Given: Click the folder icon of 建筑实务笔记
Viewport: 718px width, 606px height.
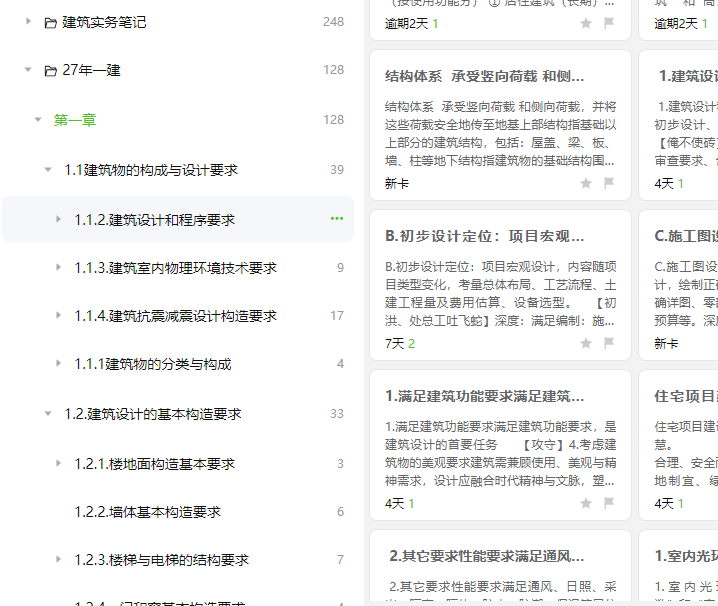Looking at the screenshot, I should tap(50, 23).
